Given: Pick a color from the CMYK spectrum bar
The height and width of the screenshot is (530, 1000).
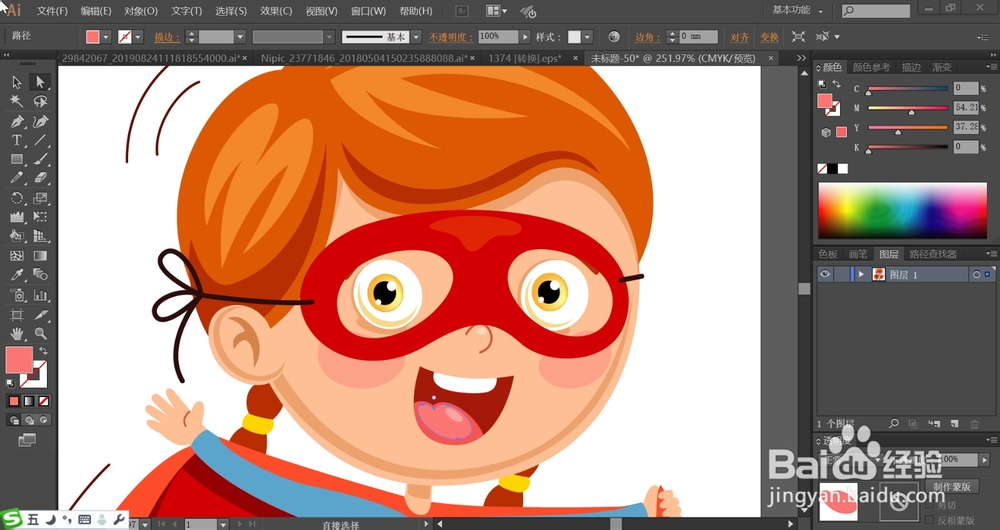Looking at the screenshot, I should tap(902, 210).
